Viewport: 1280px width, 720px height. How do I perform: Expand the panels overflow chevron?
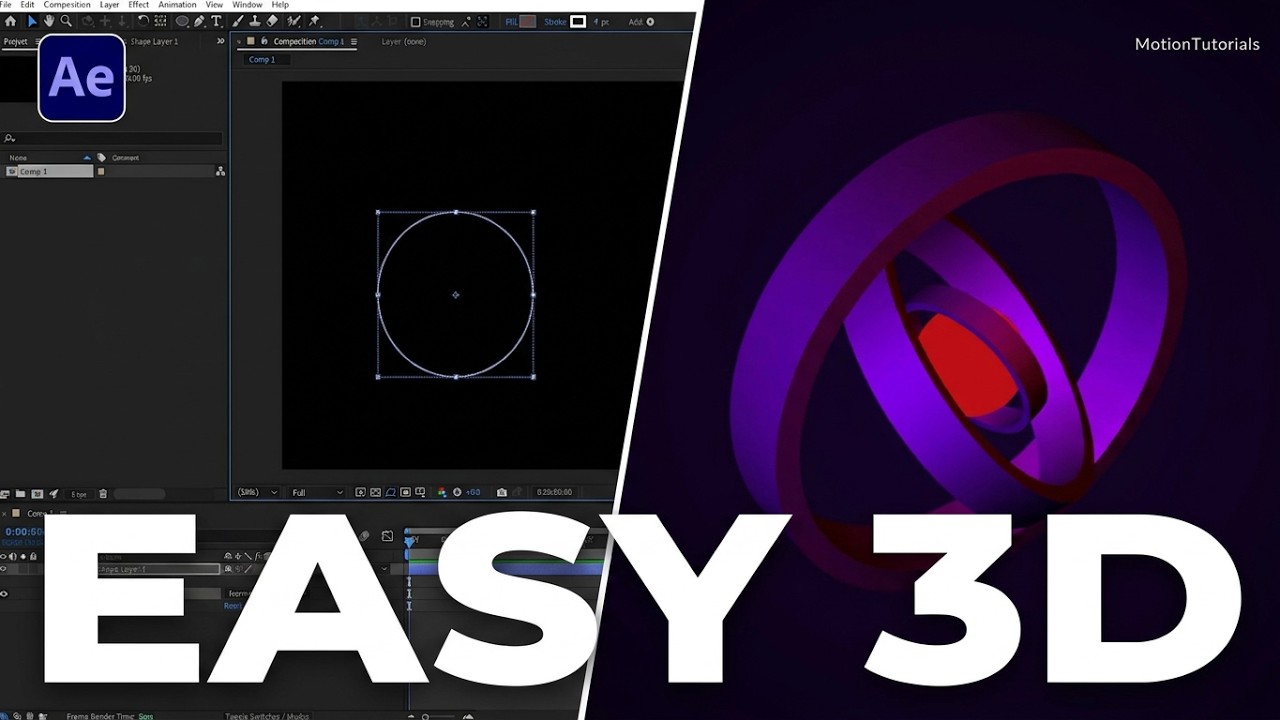[x=220, y=41]
